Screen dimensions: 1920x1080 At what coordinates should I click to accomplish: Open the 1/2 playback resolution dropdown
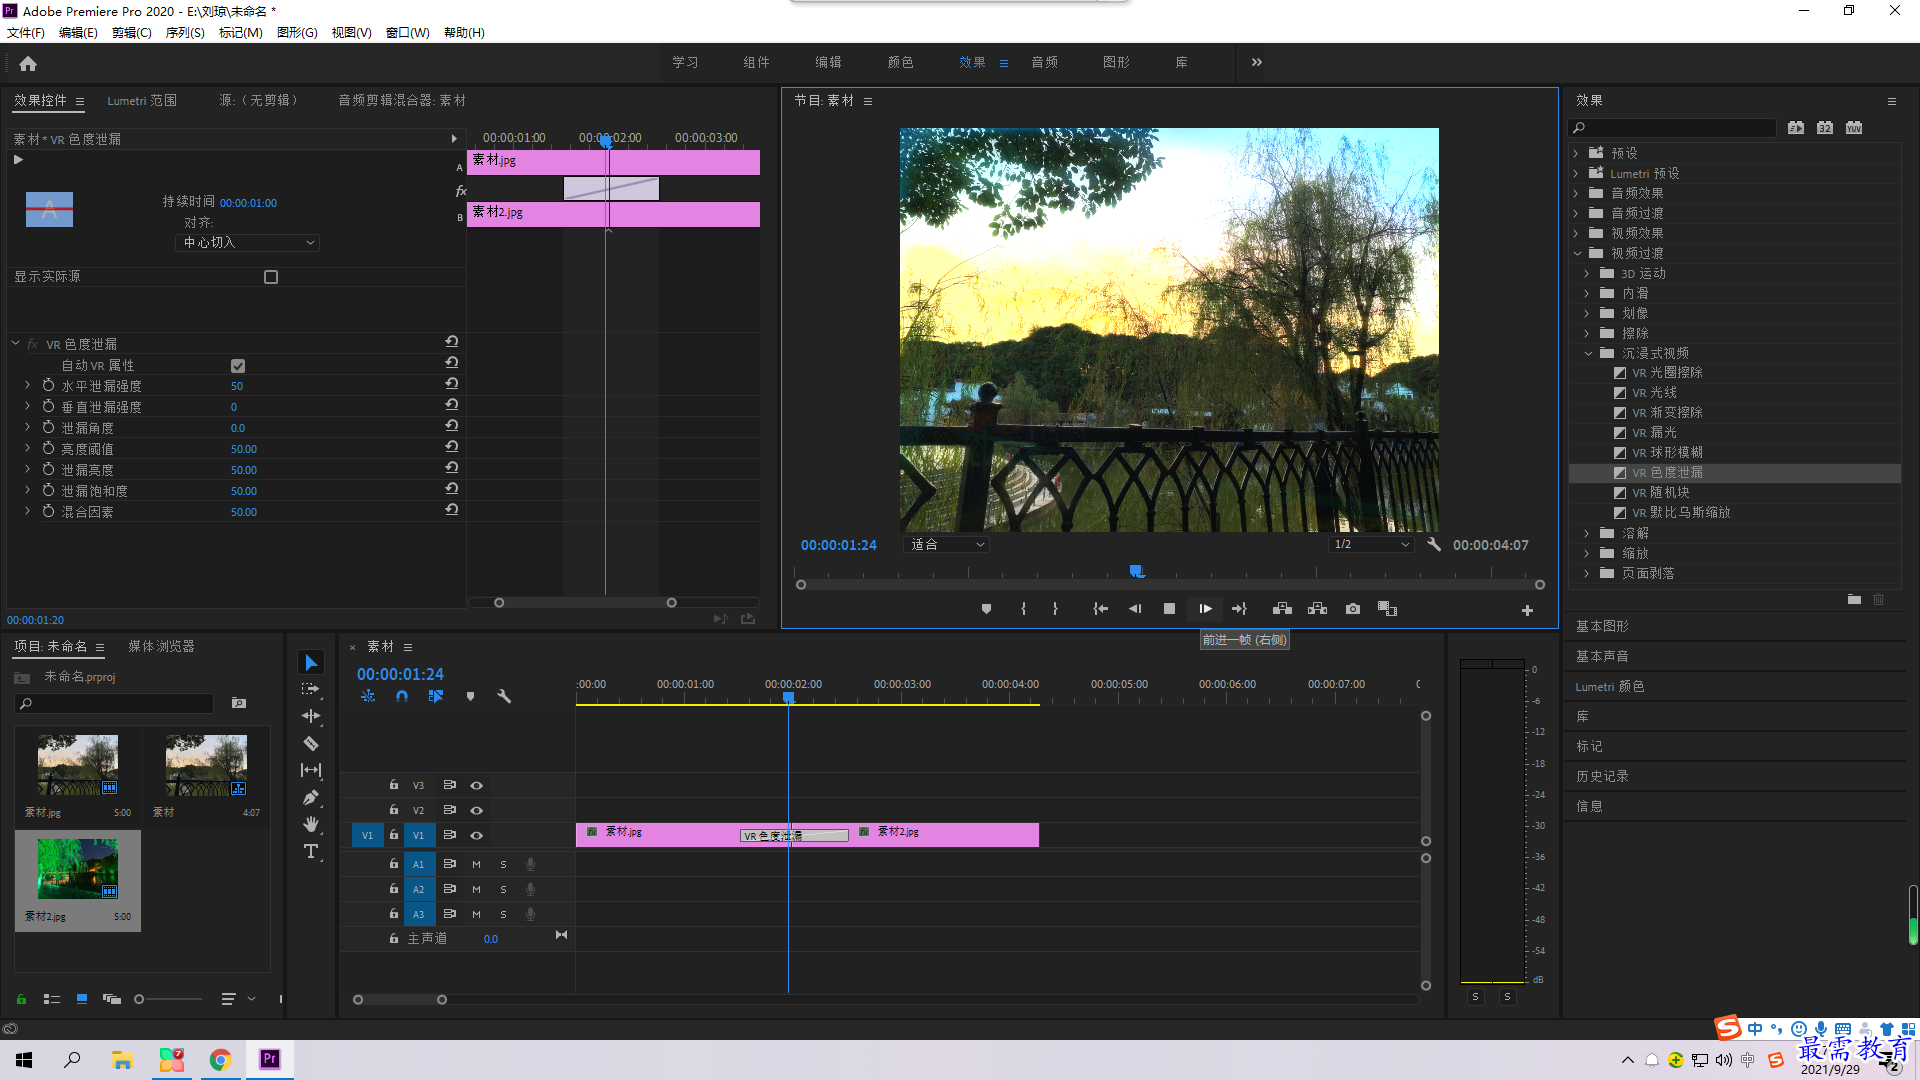click(x=1371, y=544)
